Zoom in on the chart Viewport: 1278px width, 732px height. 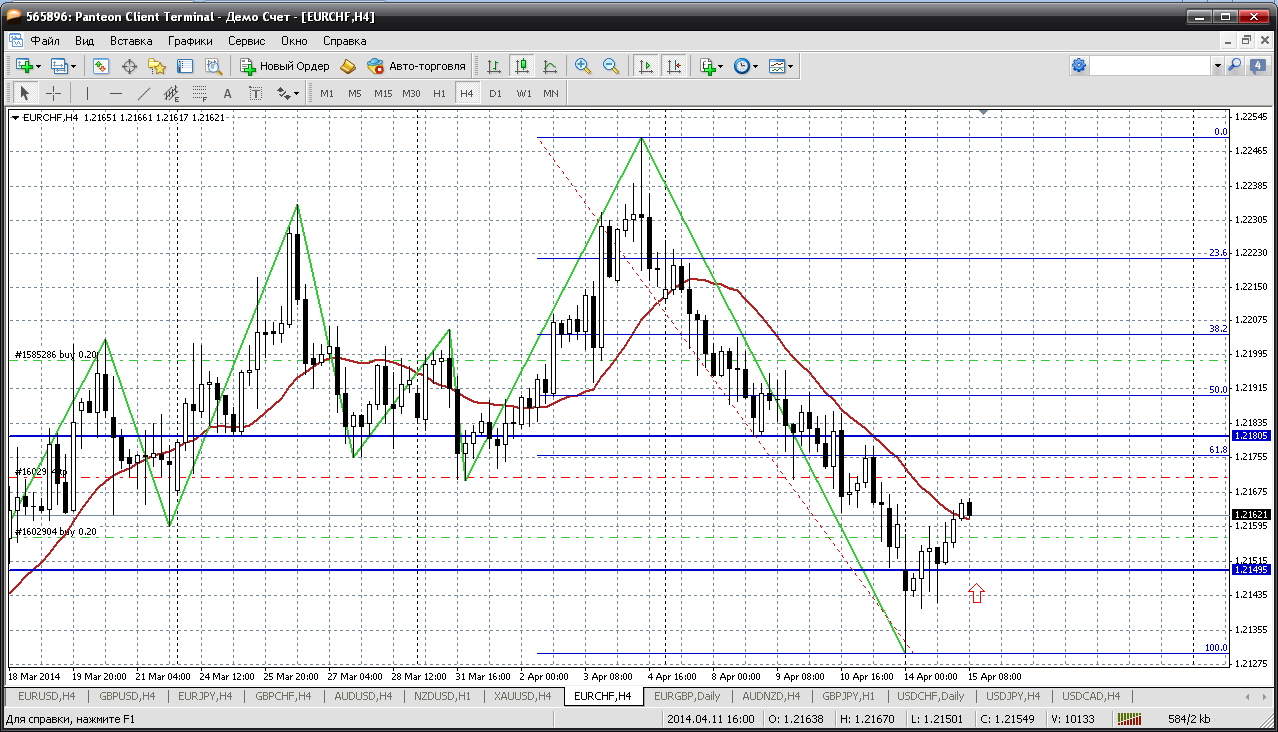pyautogui.click(x=582, y=66)
